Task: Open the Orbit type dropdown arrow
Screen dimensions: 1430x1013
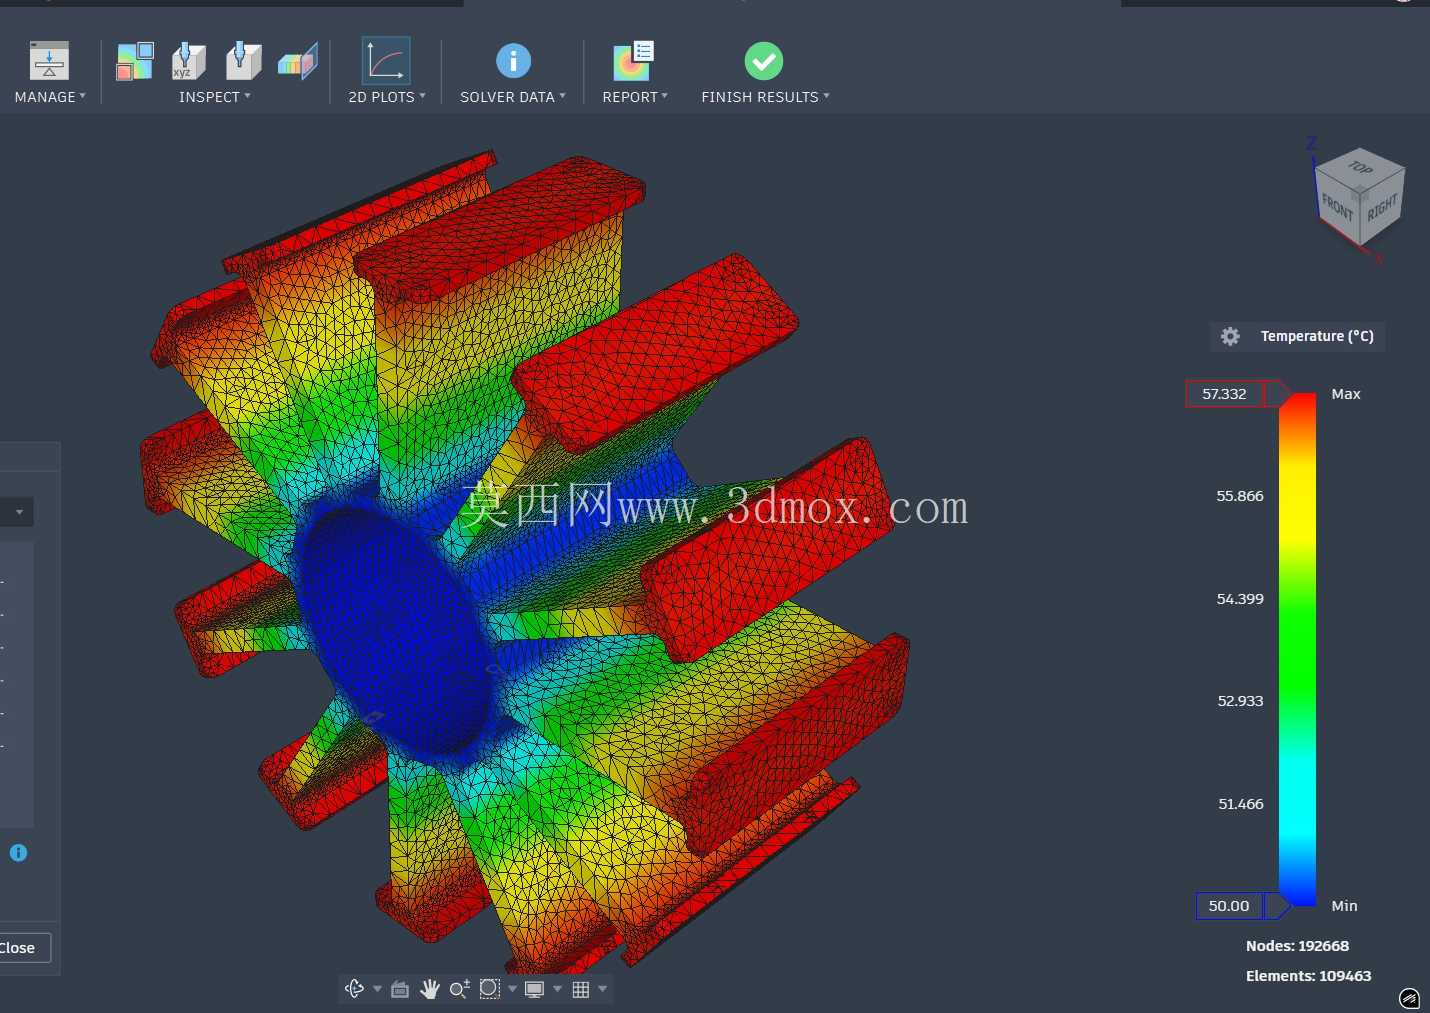Action: [x=377, y=989]
